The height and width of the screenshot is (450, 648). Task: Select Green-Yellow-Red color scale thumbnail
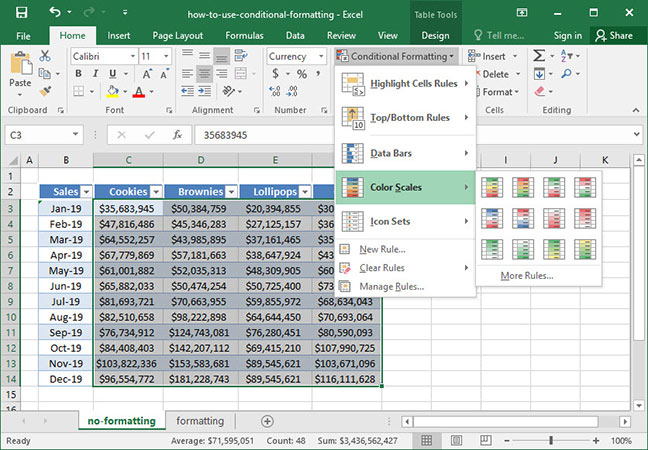tap(492, 187)
